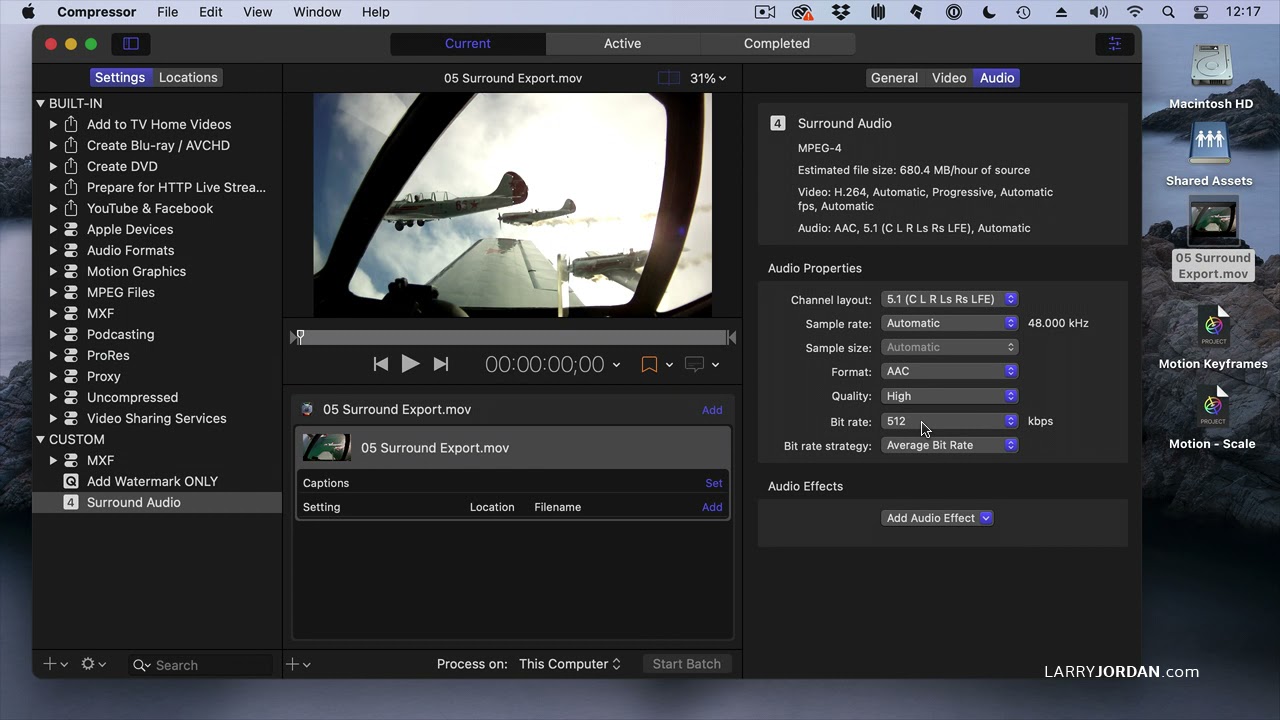Open the Add Audio Effect popup

pyautogui.click(x=937, y=518)
